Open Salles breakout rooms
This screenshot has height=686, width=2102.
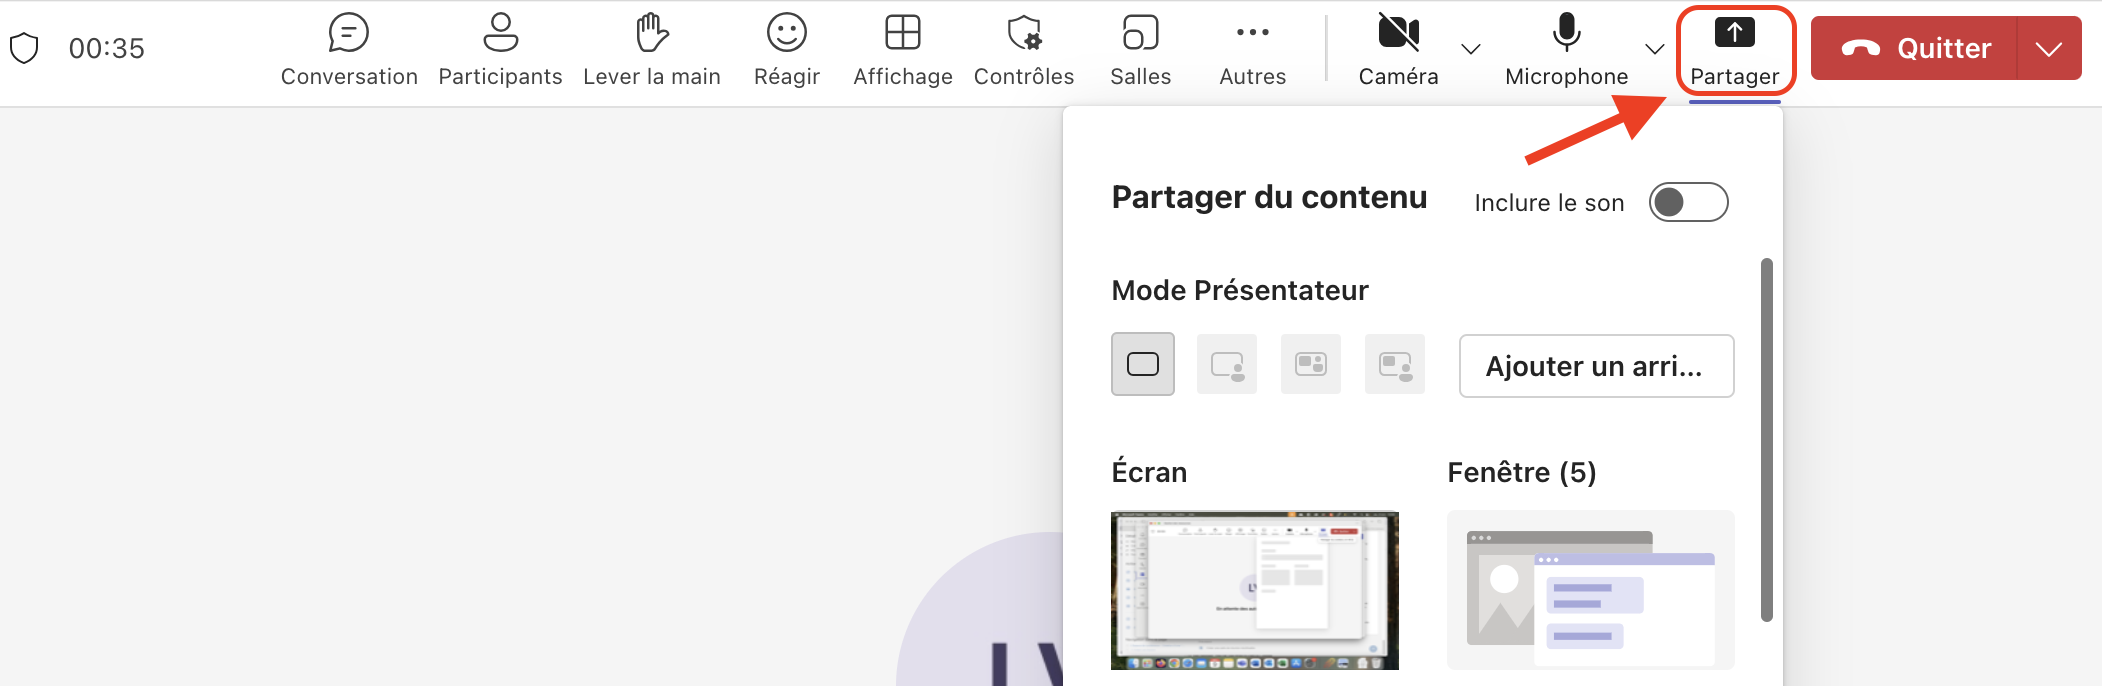tap(1140, 50)
